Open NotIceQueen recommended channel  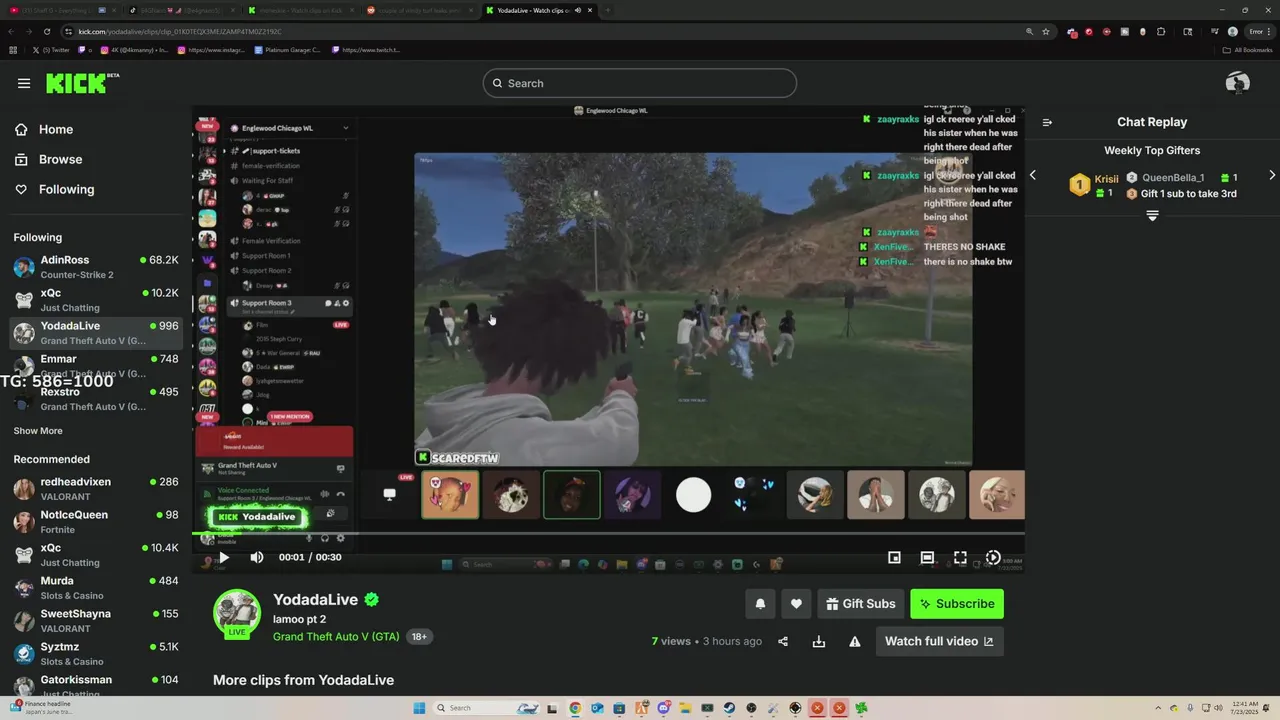click(x=95, y=522)
